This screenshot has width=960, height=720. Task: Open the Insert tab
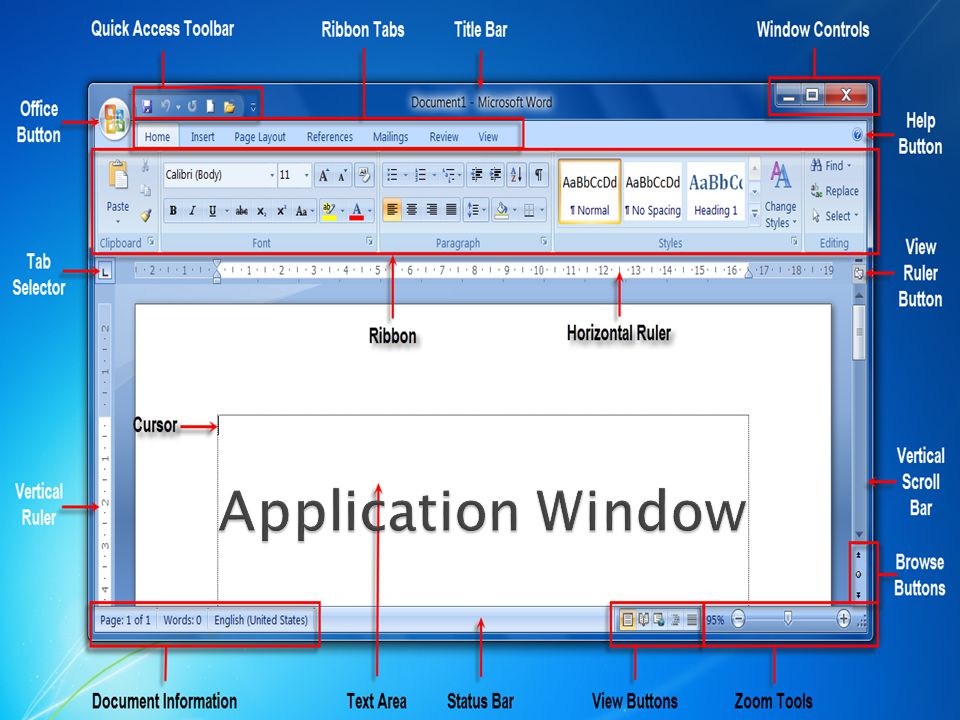point(203,137)
